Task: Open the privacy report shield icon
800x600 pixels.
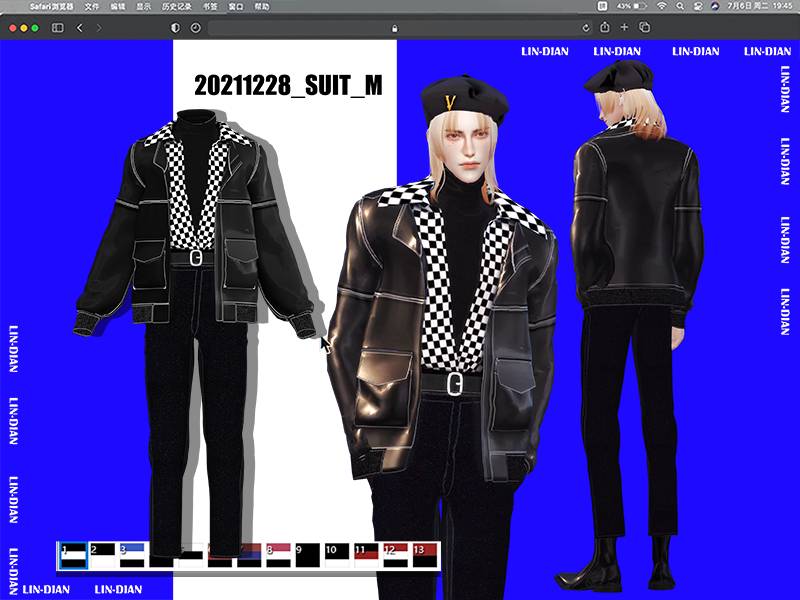Action: (x=176, y=28)
